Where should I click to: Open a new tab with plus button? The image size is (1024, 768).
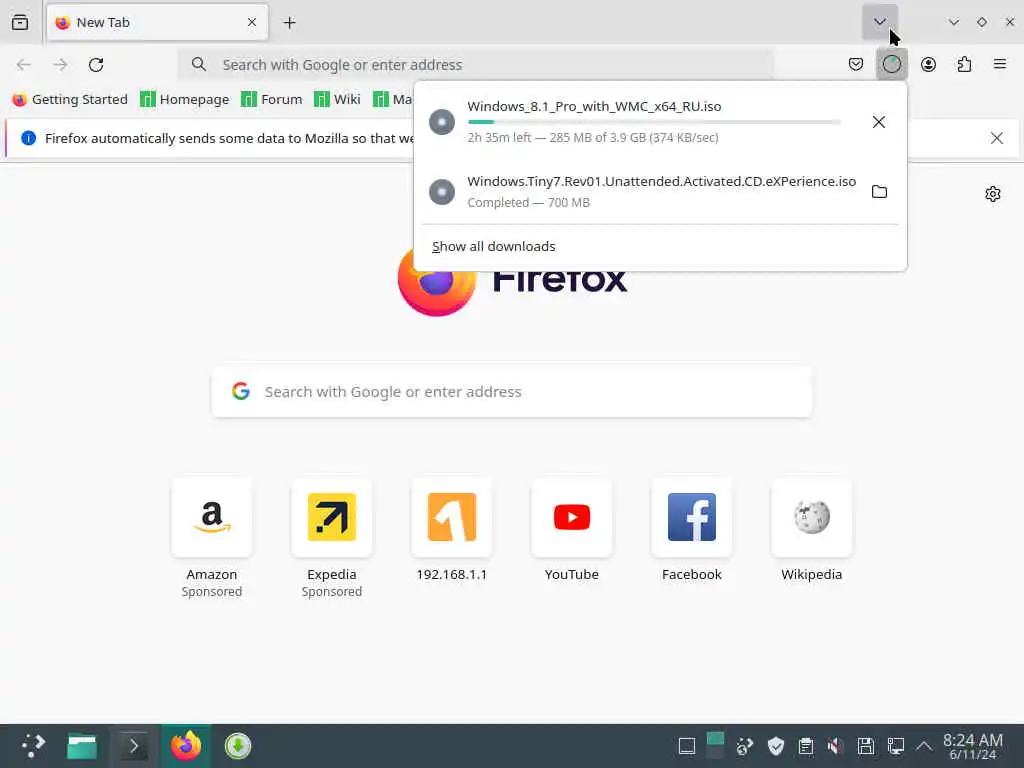[289, 22]
